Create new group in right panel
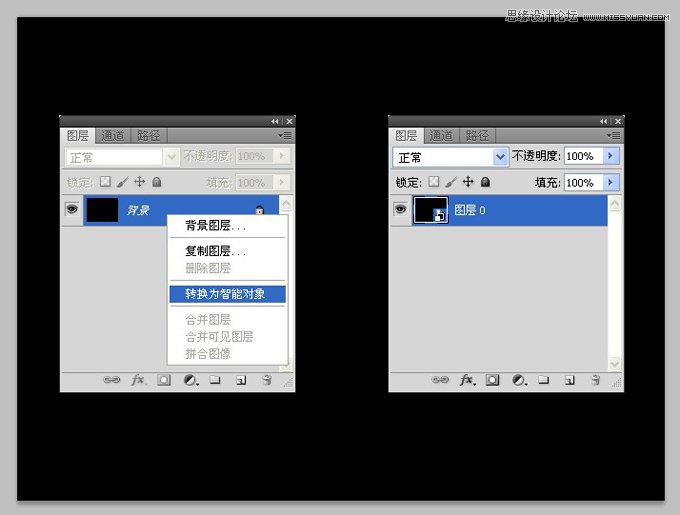Viewport: 680px width, 515px height. pyautogui.click(x=544, y=380)
